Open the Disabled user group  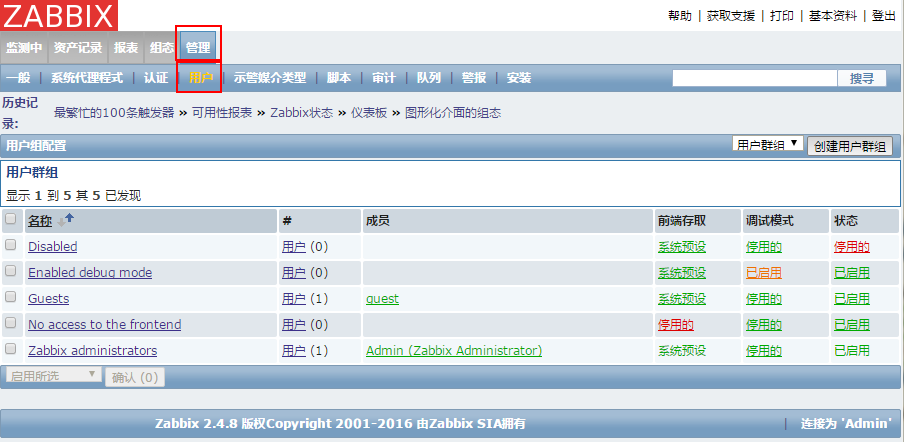[x=52, y=247]
